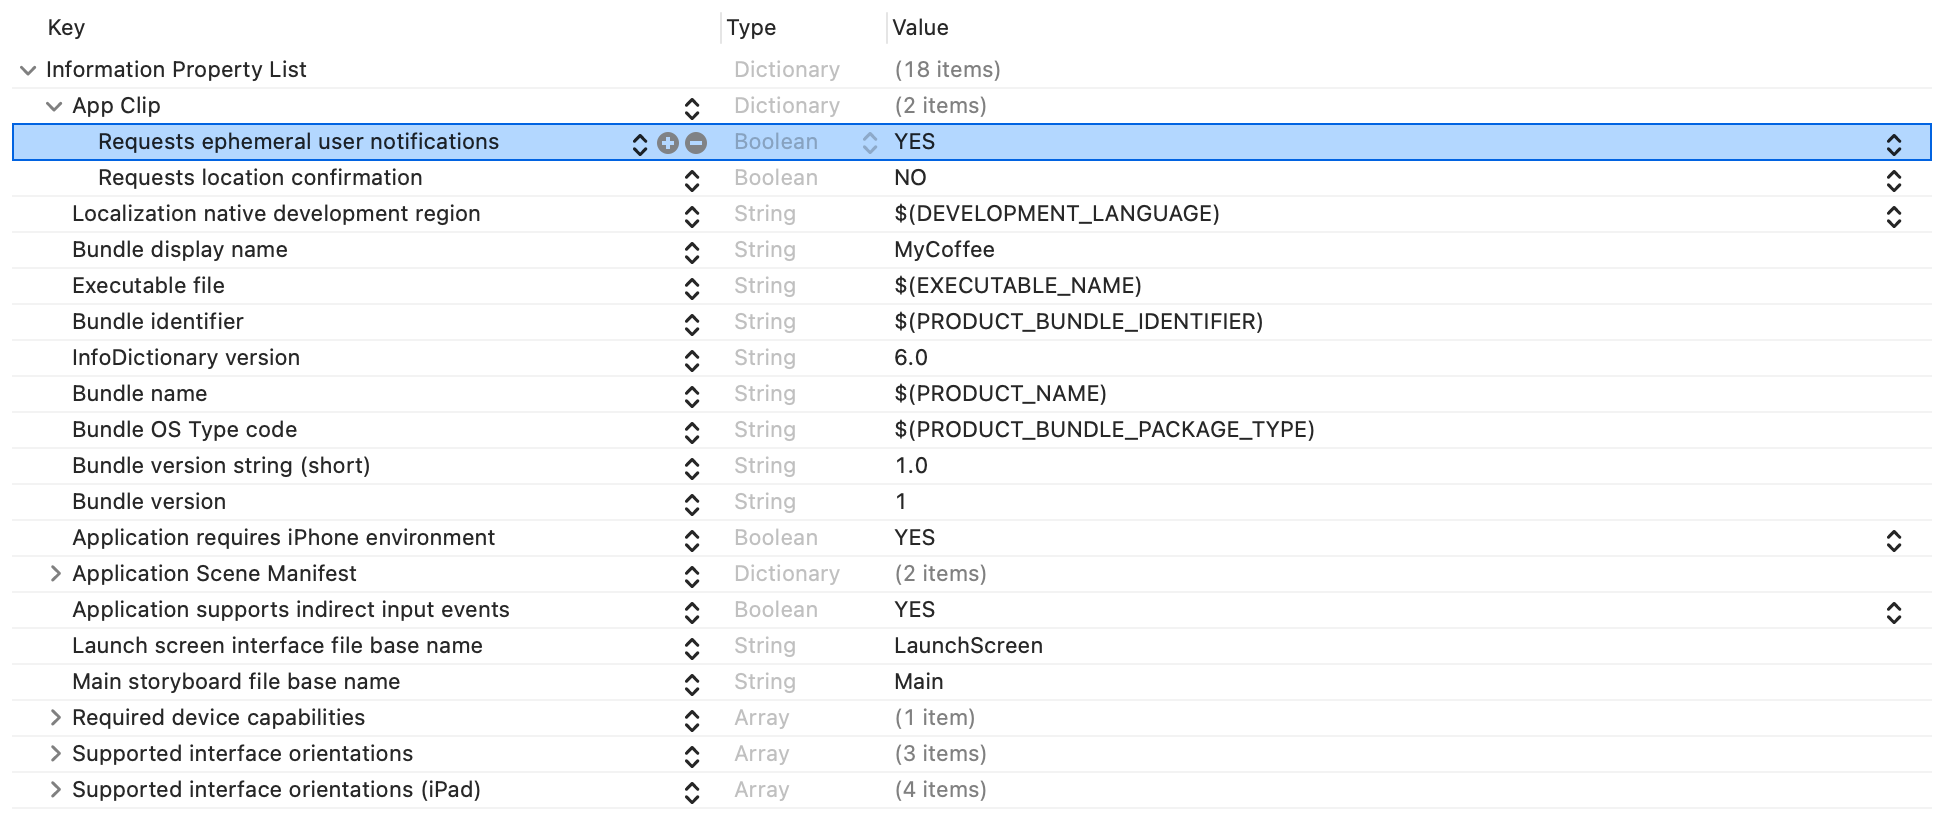Select the MyCoffee bundle display name value

[x=944, y=250]
